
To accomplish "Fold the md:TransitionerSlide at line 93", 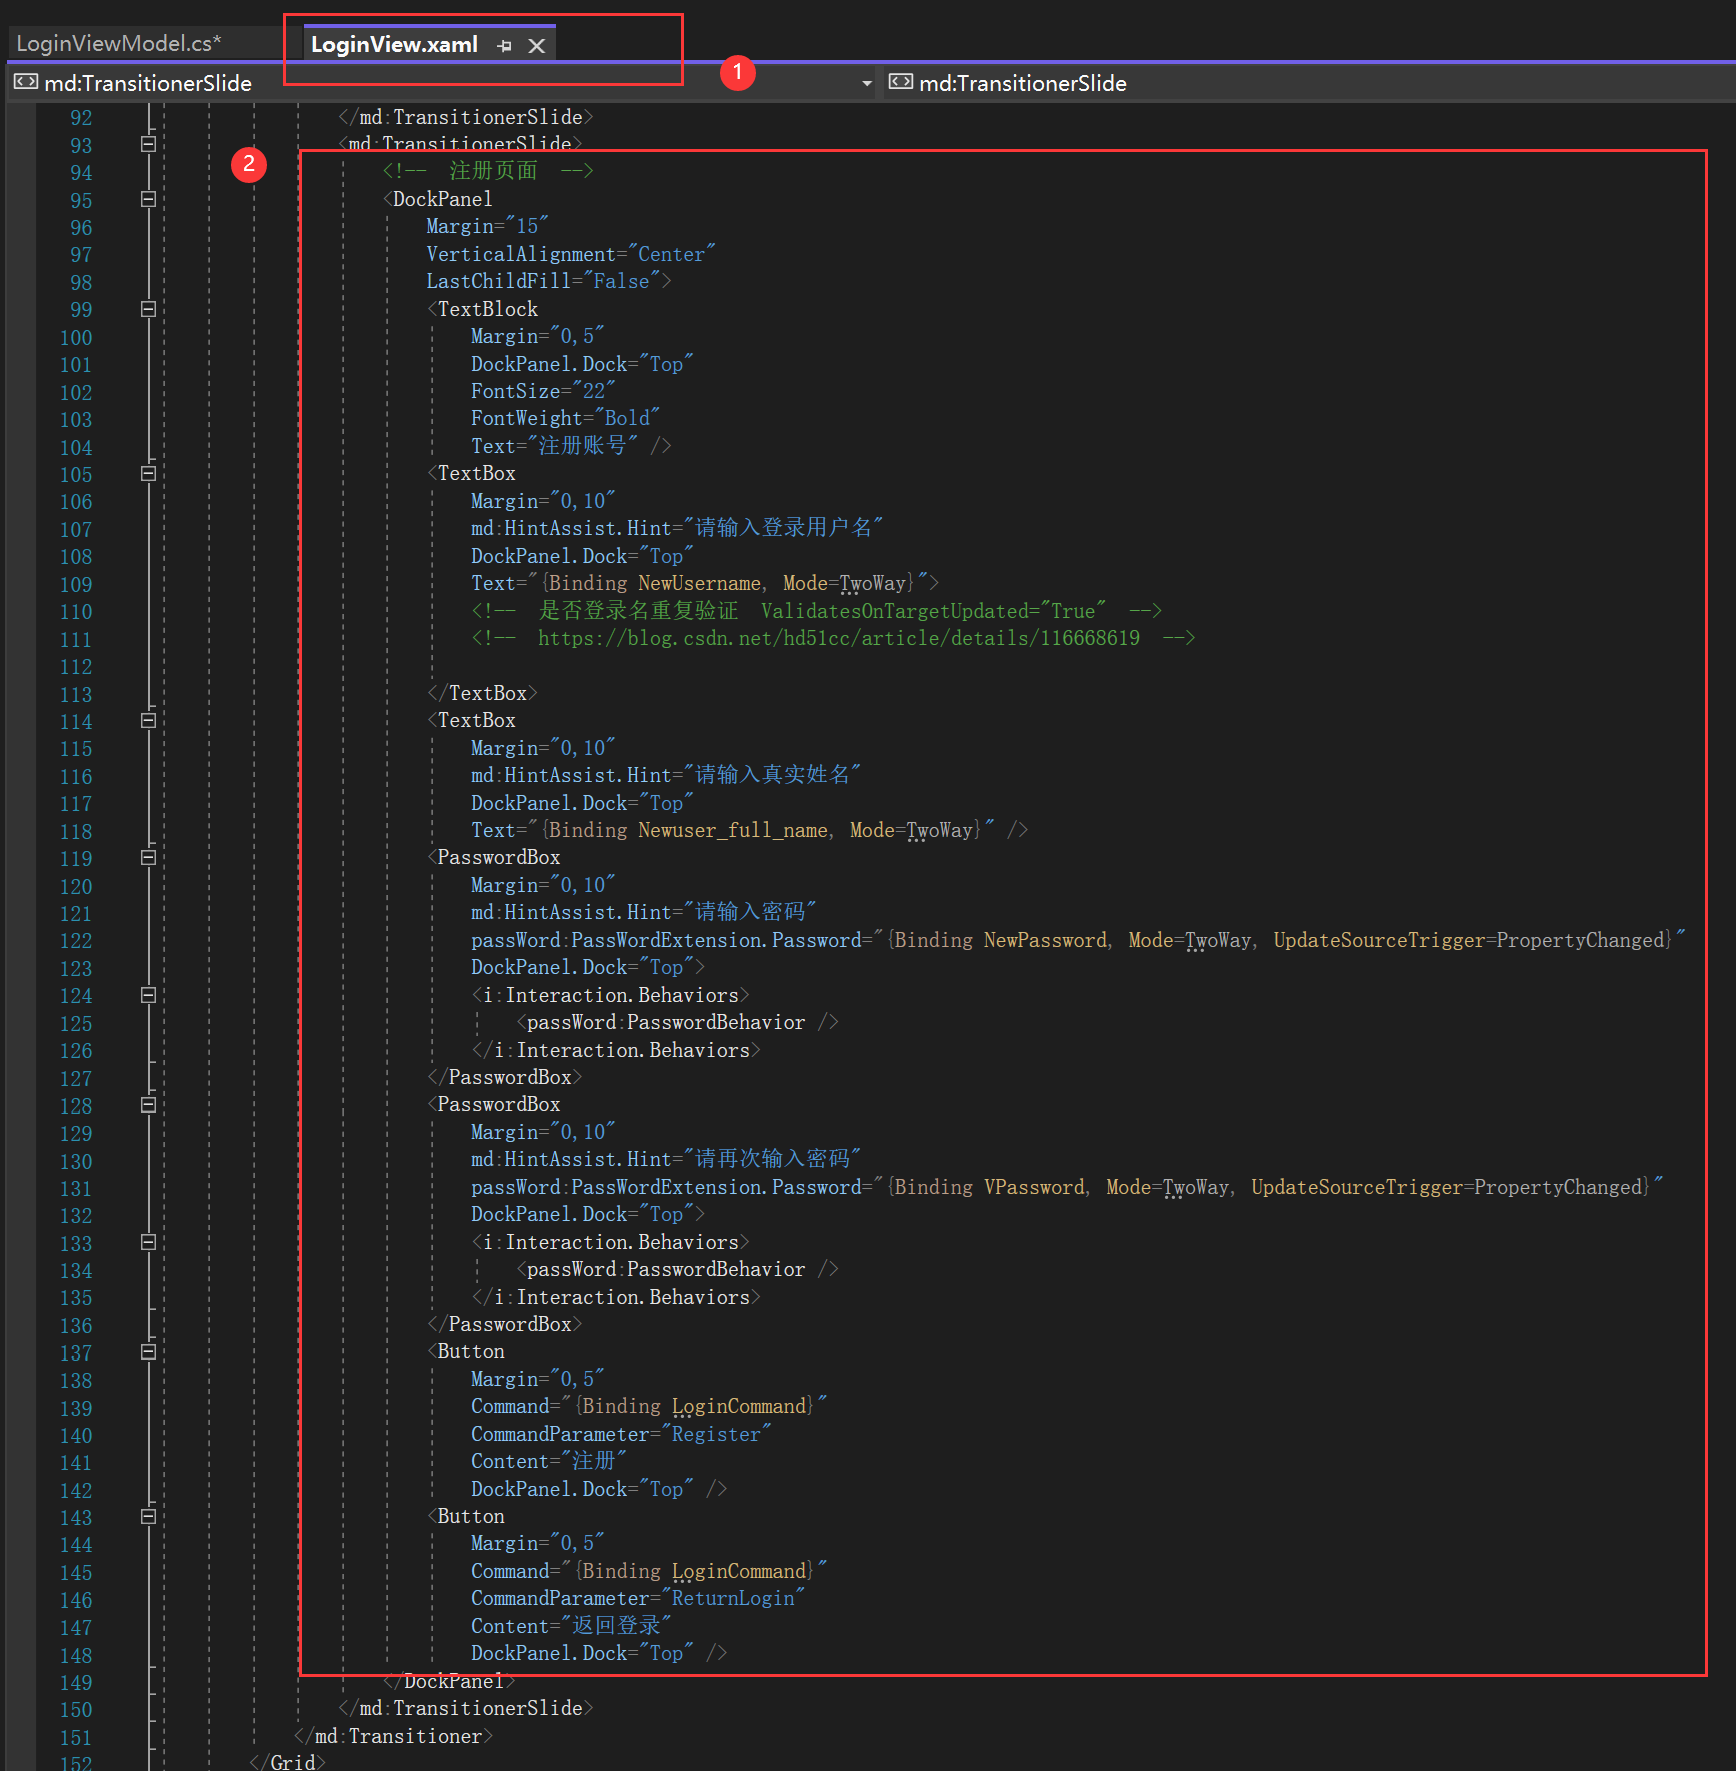I will [x=148, y=144].
